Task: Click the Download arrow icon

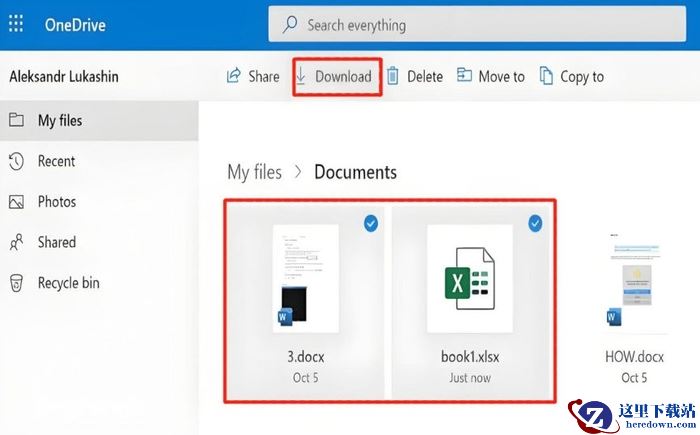Action: (x=300, y=76)
